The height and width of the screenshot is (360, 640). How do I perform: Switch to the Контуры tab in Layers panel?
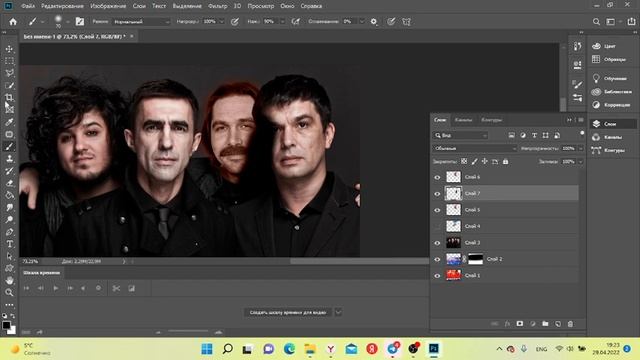pos(491,120)
